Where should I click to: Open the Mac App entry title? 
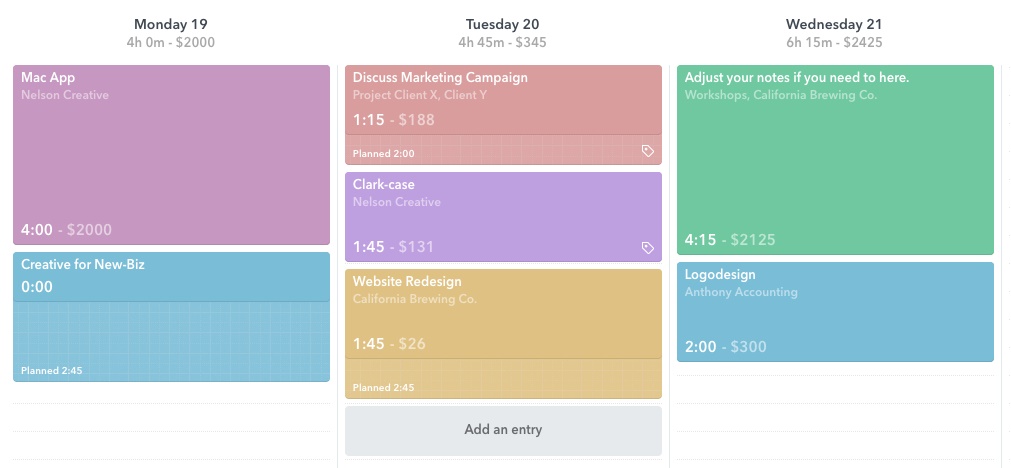click(x=48, y=78)
